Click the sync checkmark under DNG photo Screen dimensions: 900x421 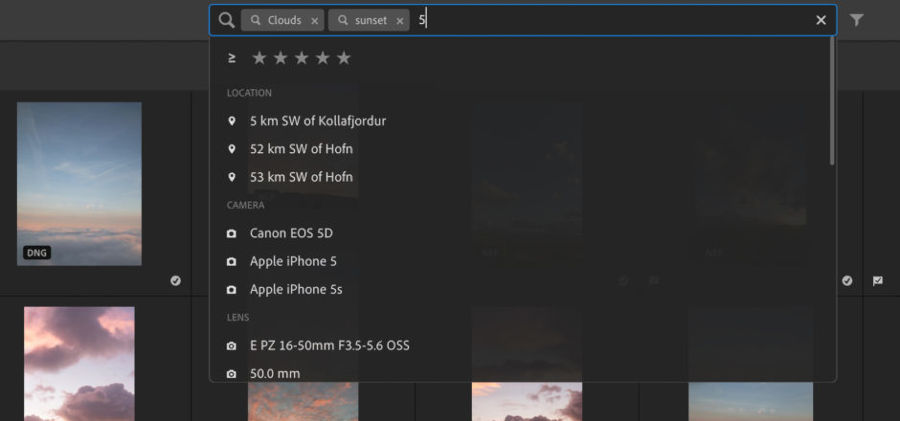pos(176,281)
